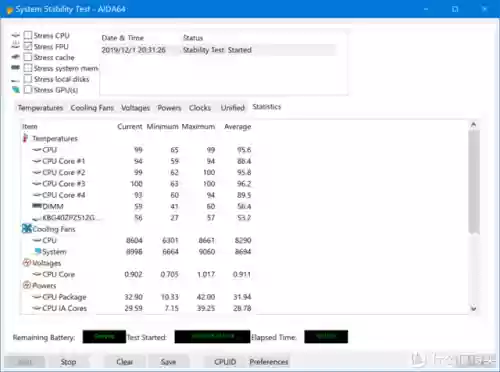Uncheck the Stress FPU checkbox

coord(28,46)
